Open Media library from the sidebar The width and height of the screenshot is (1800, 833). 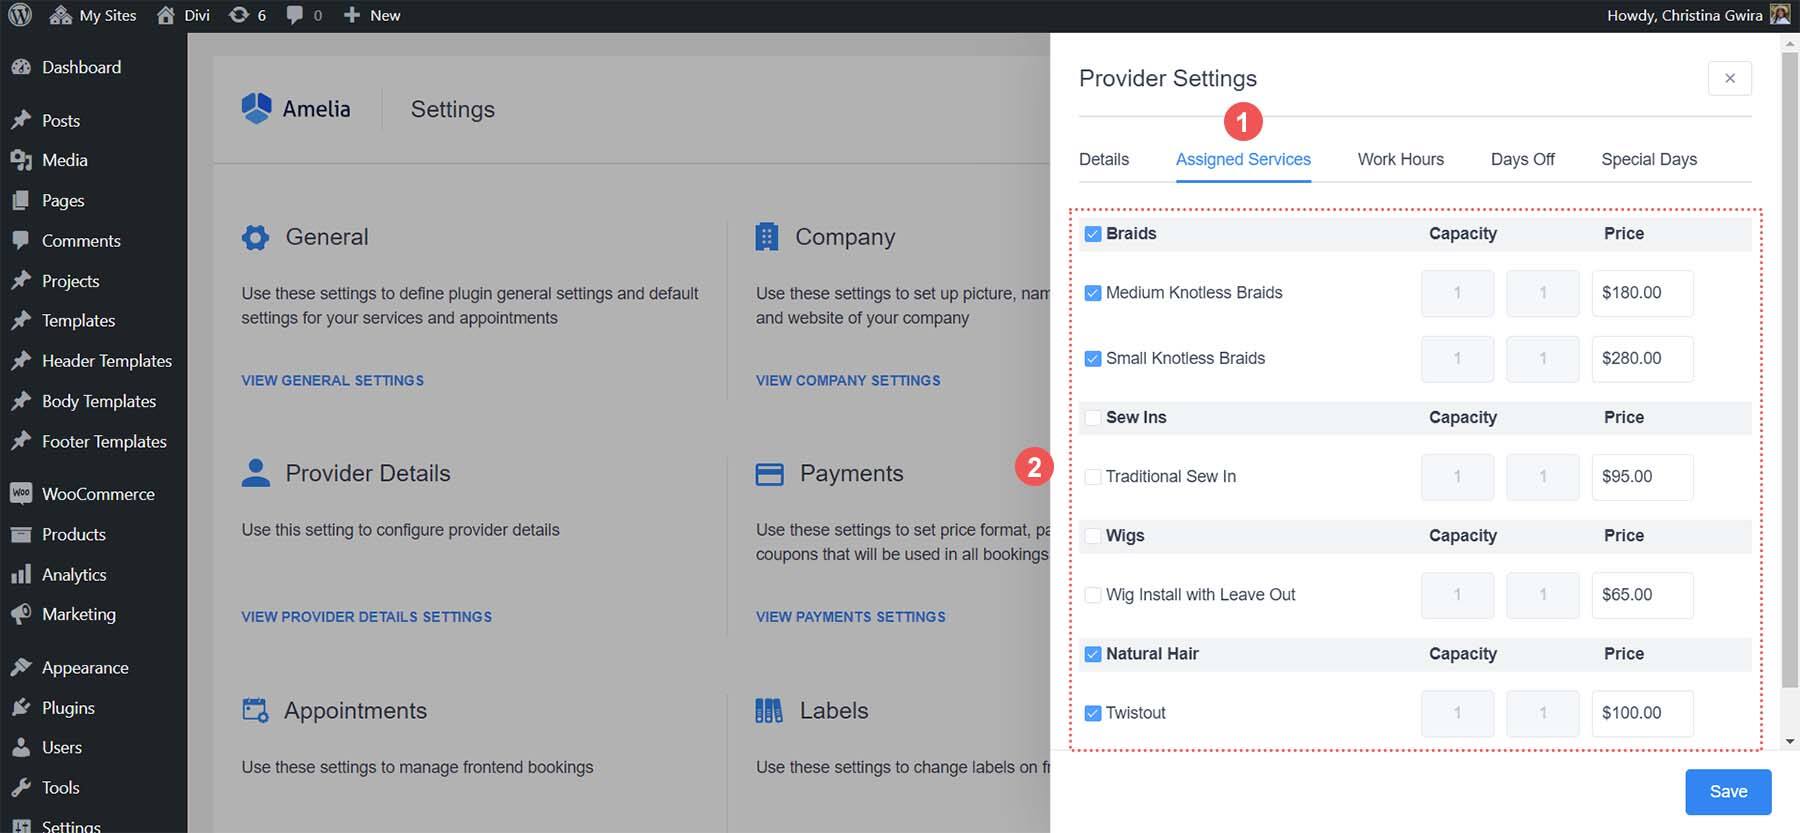[65, 160]
